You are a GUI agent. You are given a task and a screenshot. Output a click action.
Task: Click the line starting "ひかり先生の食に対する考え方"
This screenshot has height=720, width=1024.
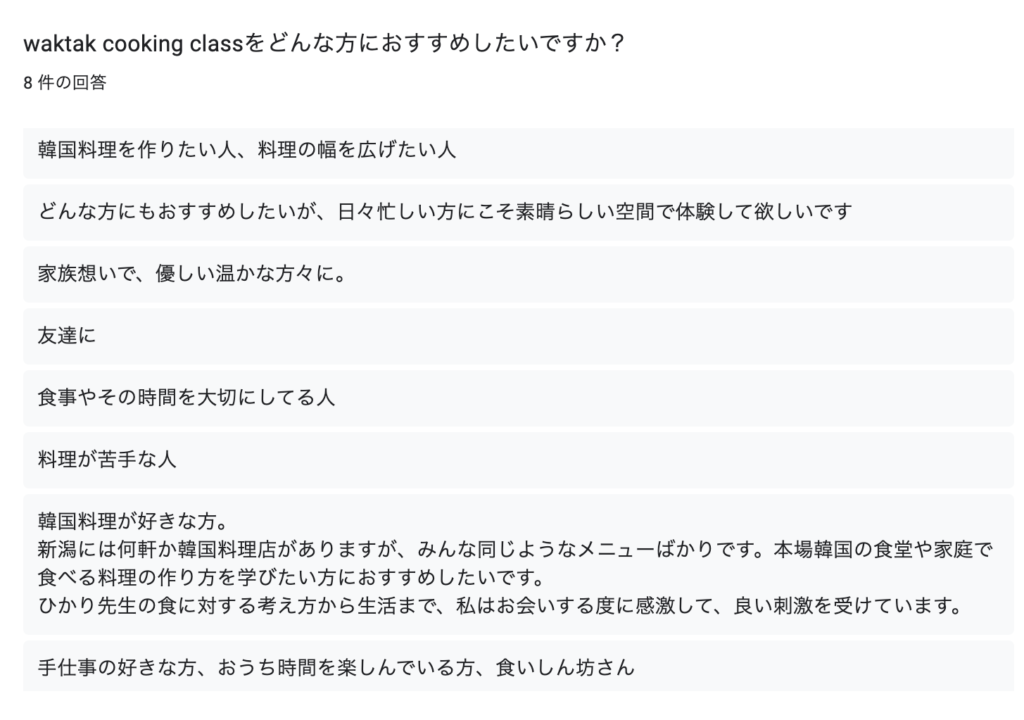(x=500, y=606)
